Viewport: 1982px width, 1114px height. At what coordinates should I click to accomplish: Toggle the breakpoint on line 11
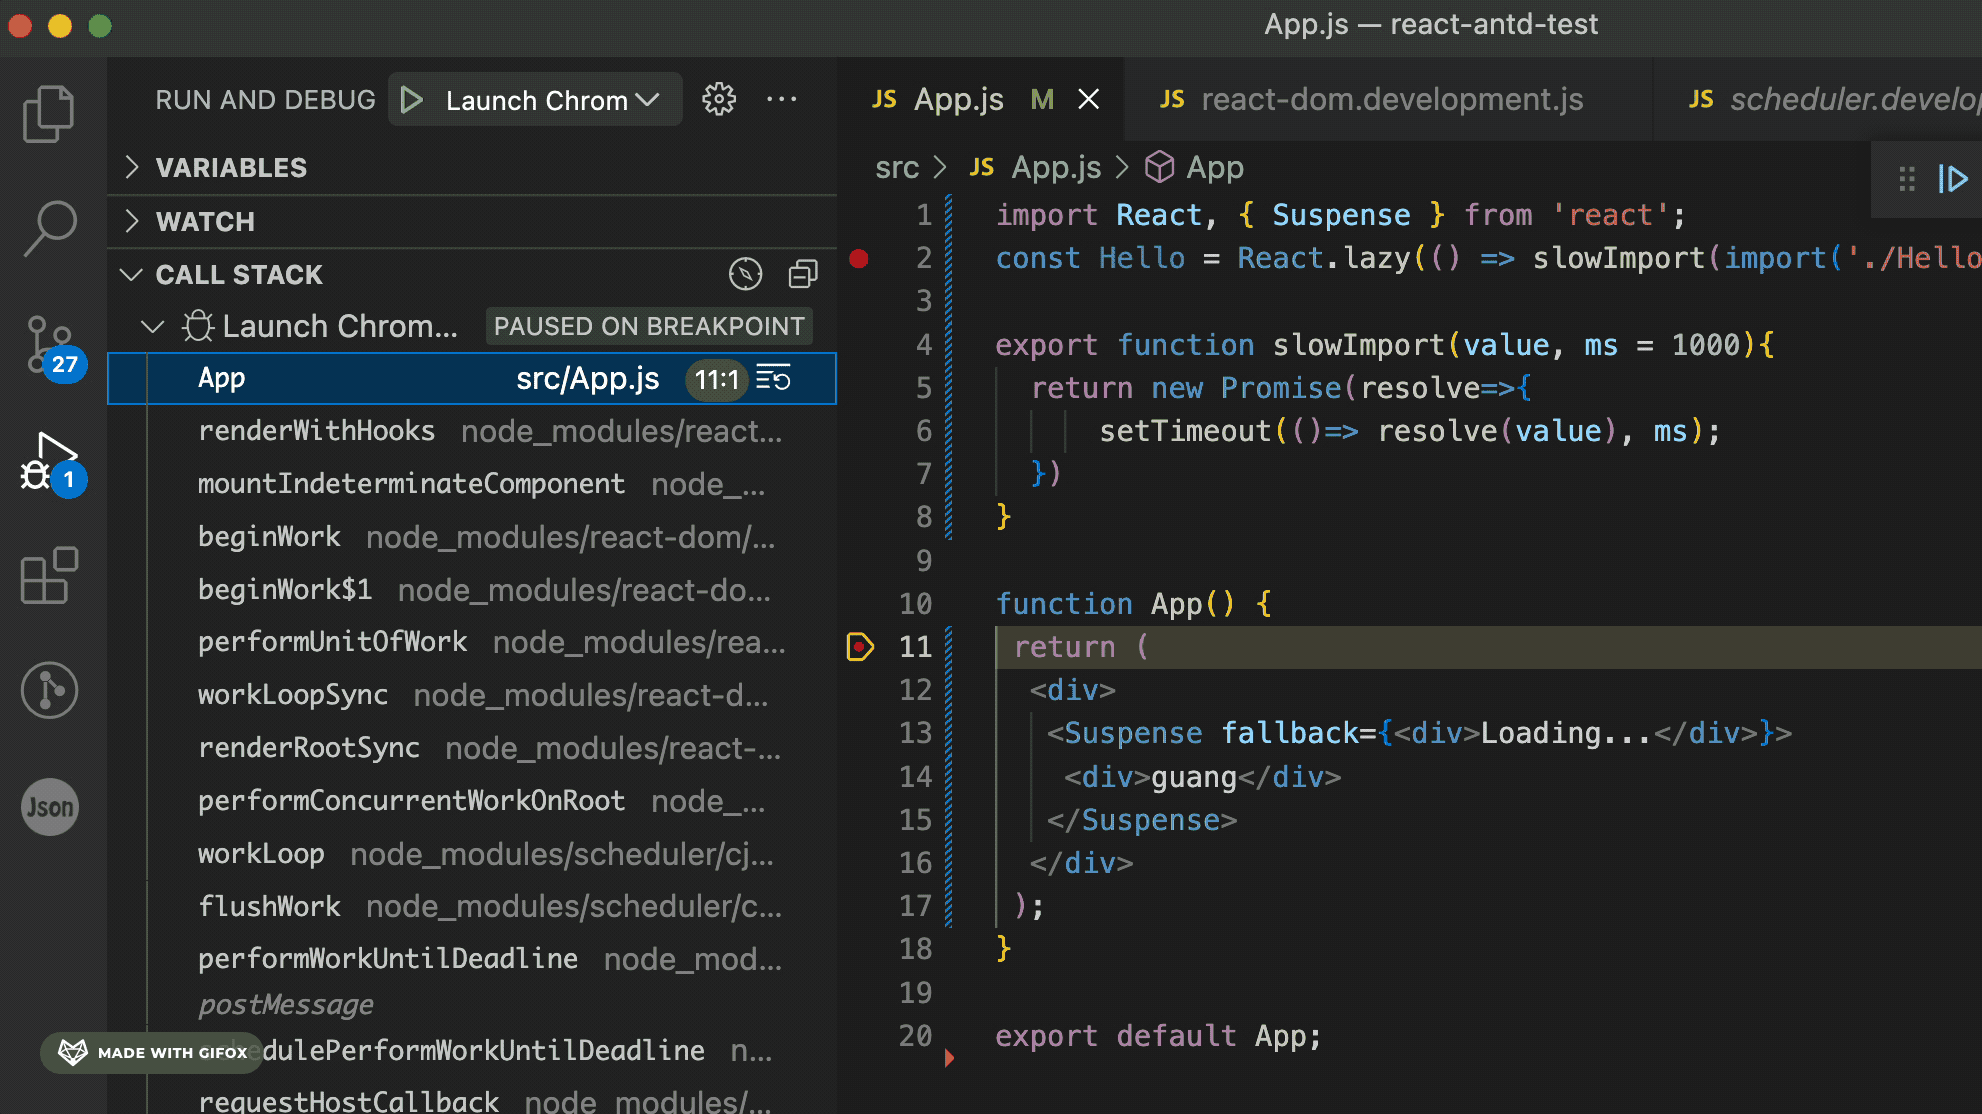click(x=859, y=647)
